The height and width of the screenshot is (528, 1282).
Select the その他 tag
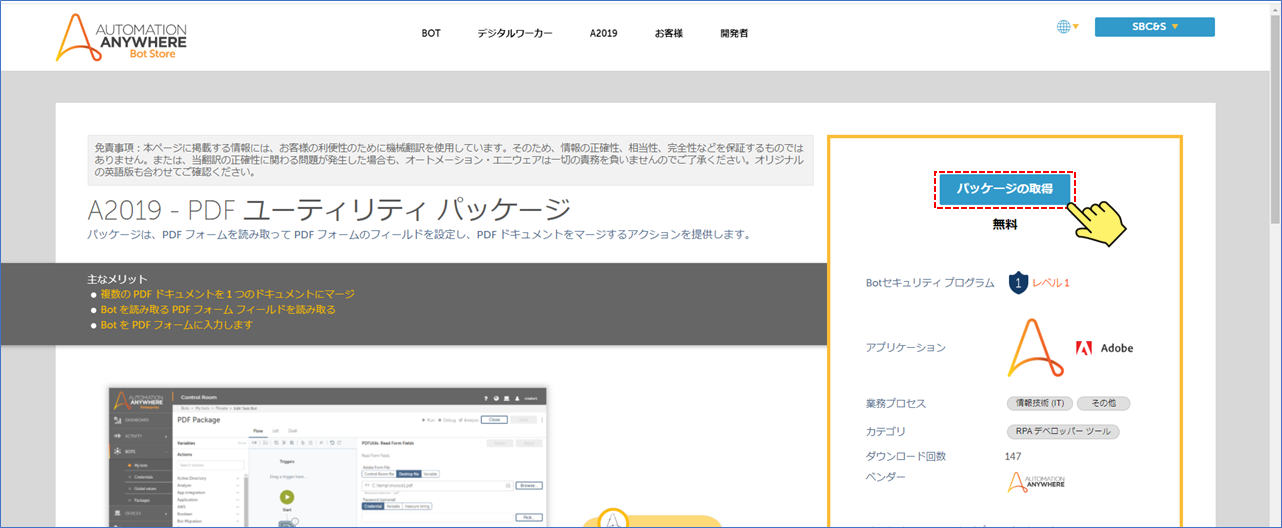(1103, 403)
